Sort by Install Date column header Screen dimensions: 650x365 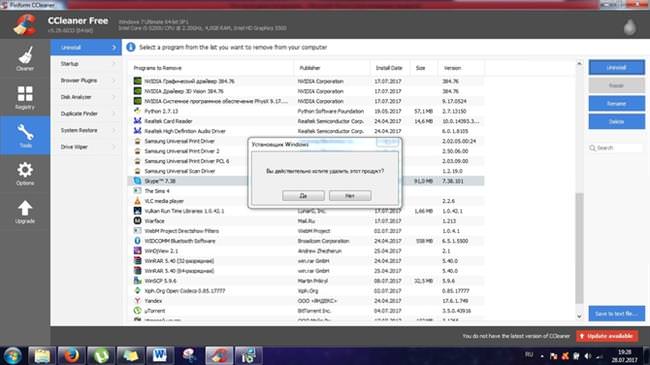[x=390, y=68]
